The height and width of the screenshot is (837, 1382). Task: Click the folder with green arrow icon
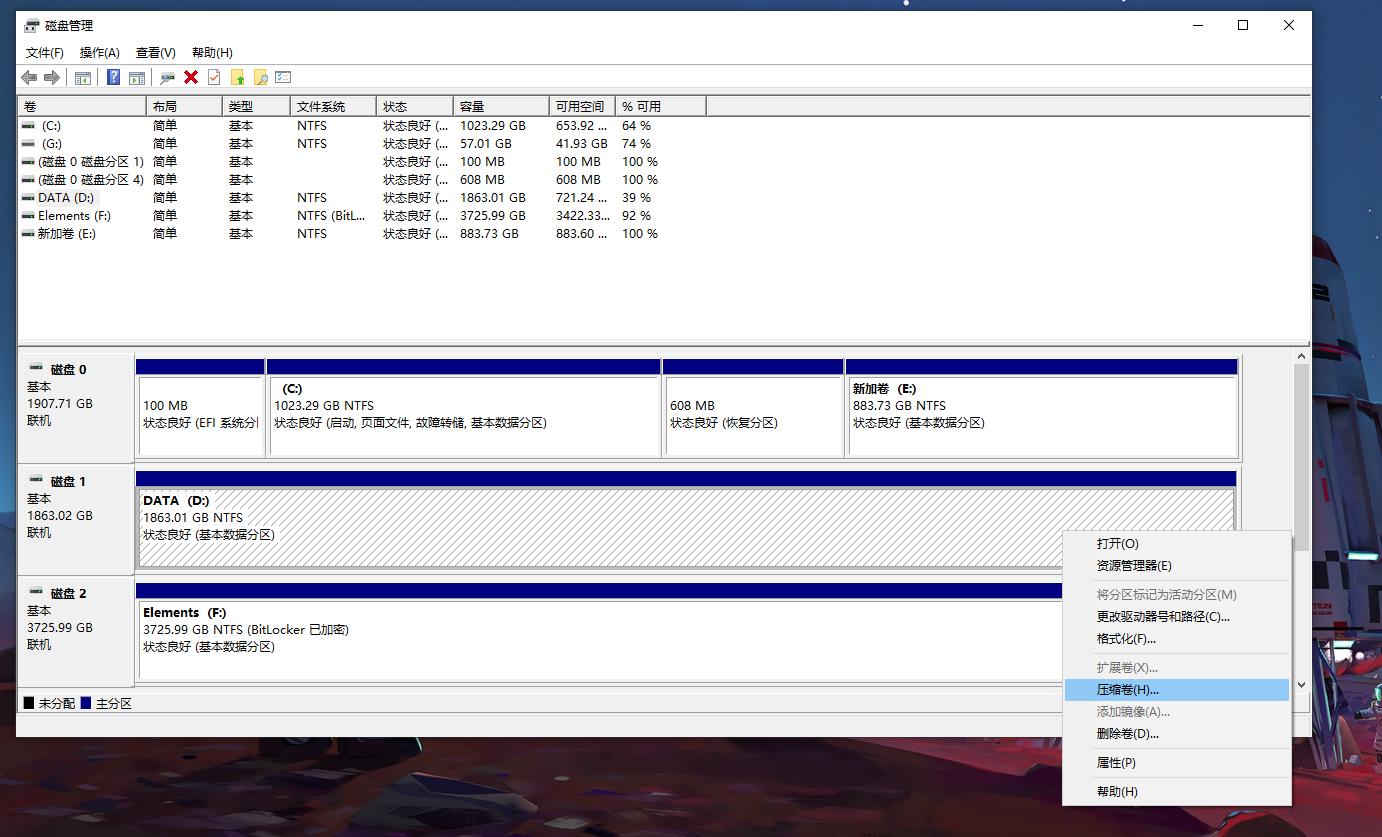point(238,77)
